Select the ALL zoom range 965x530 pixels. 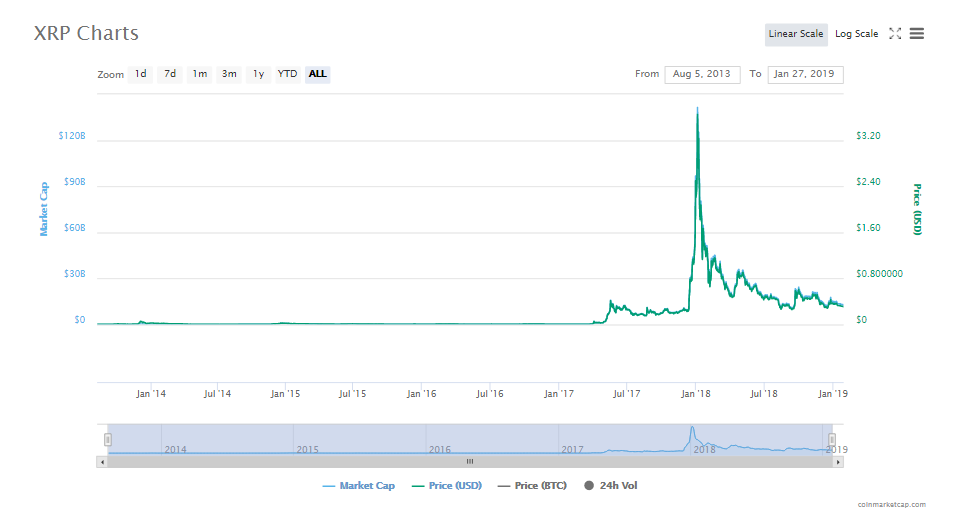pos(318,74)
